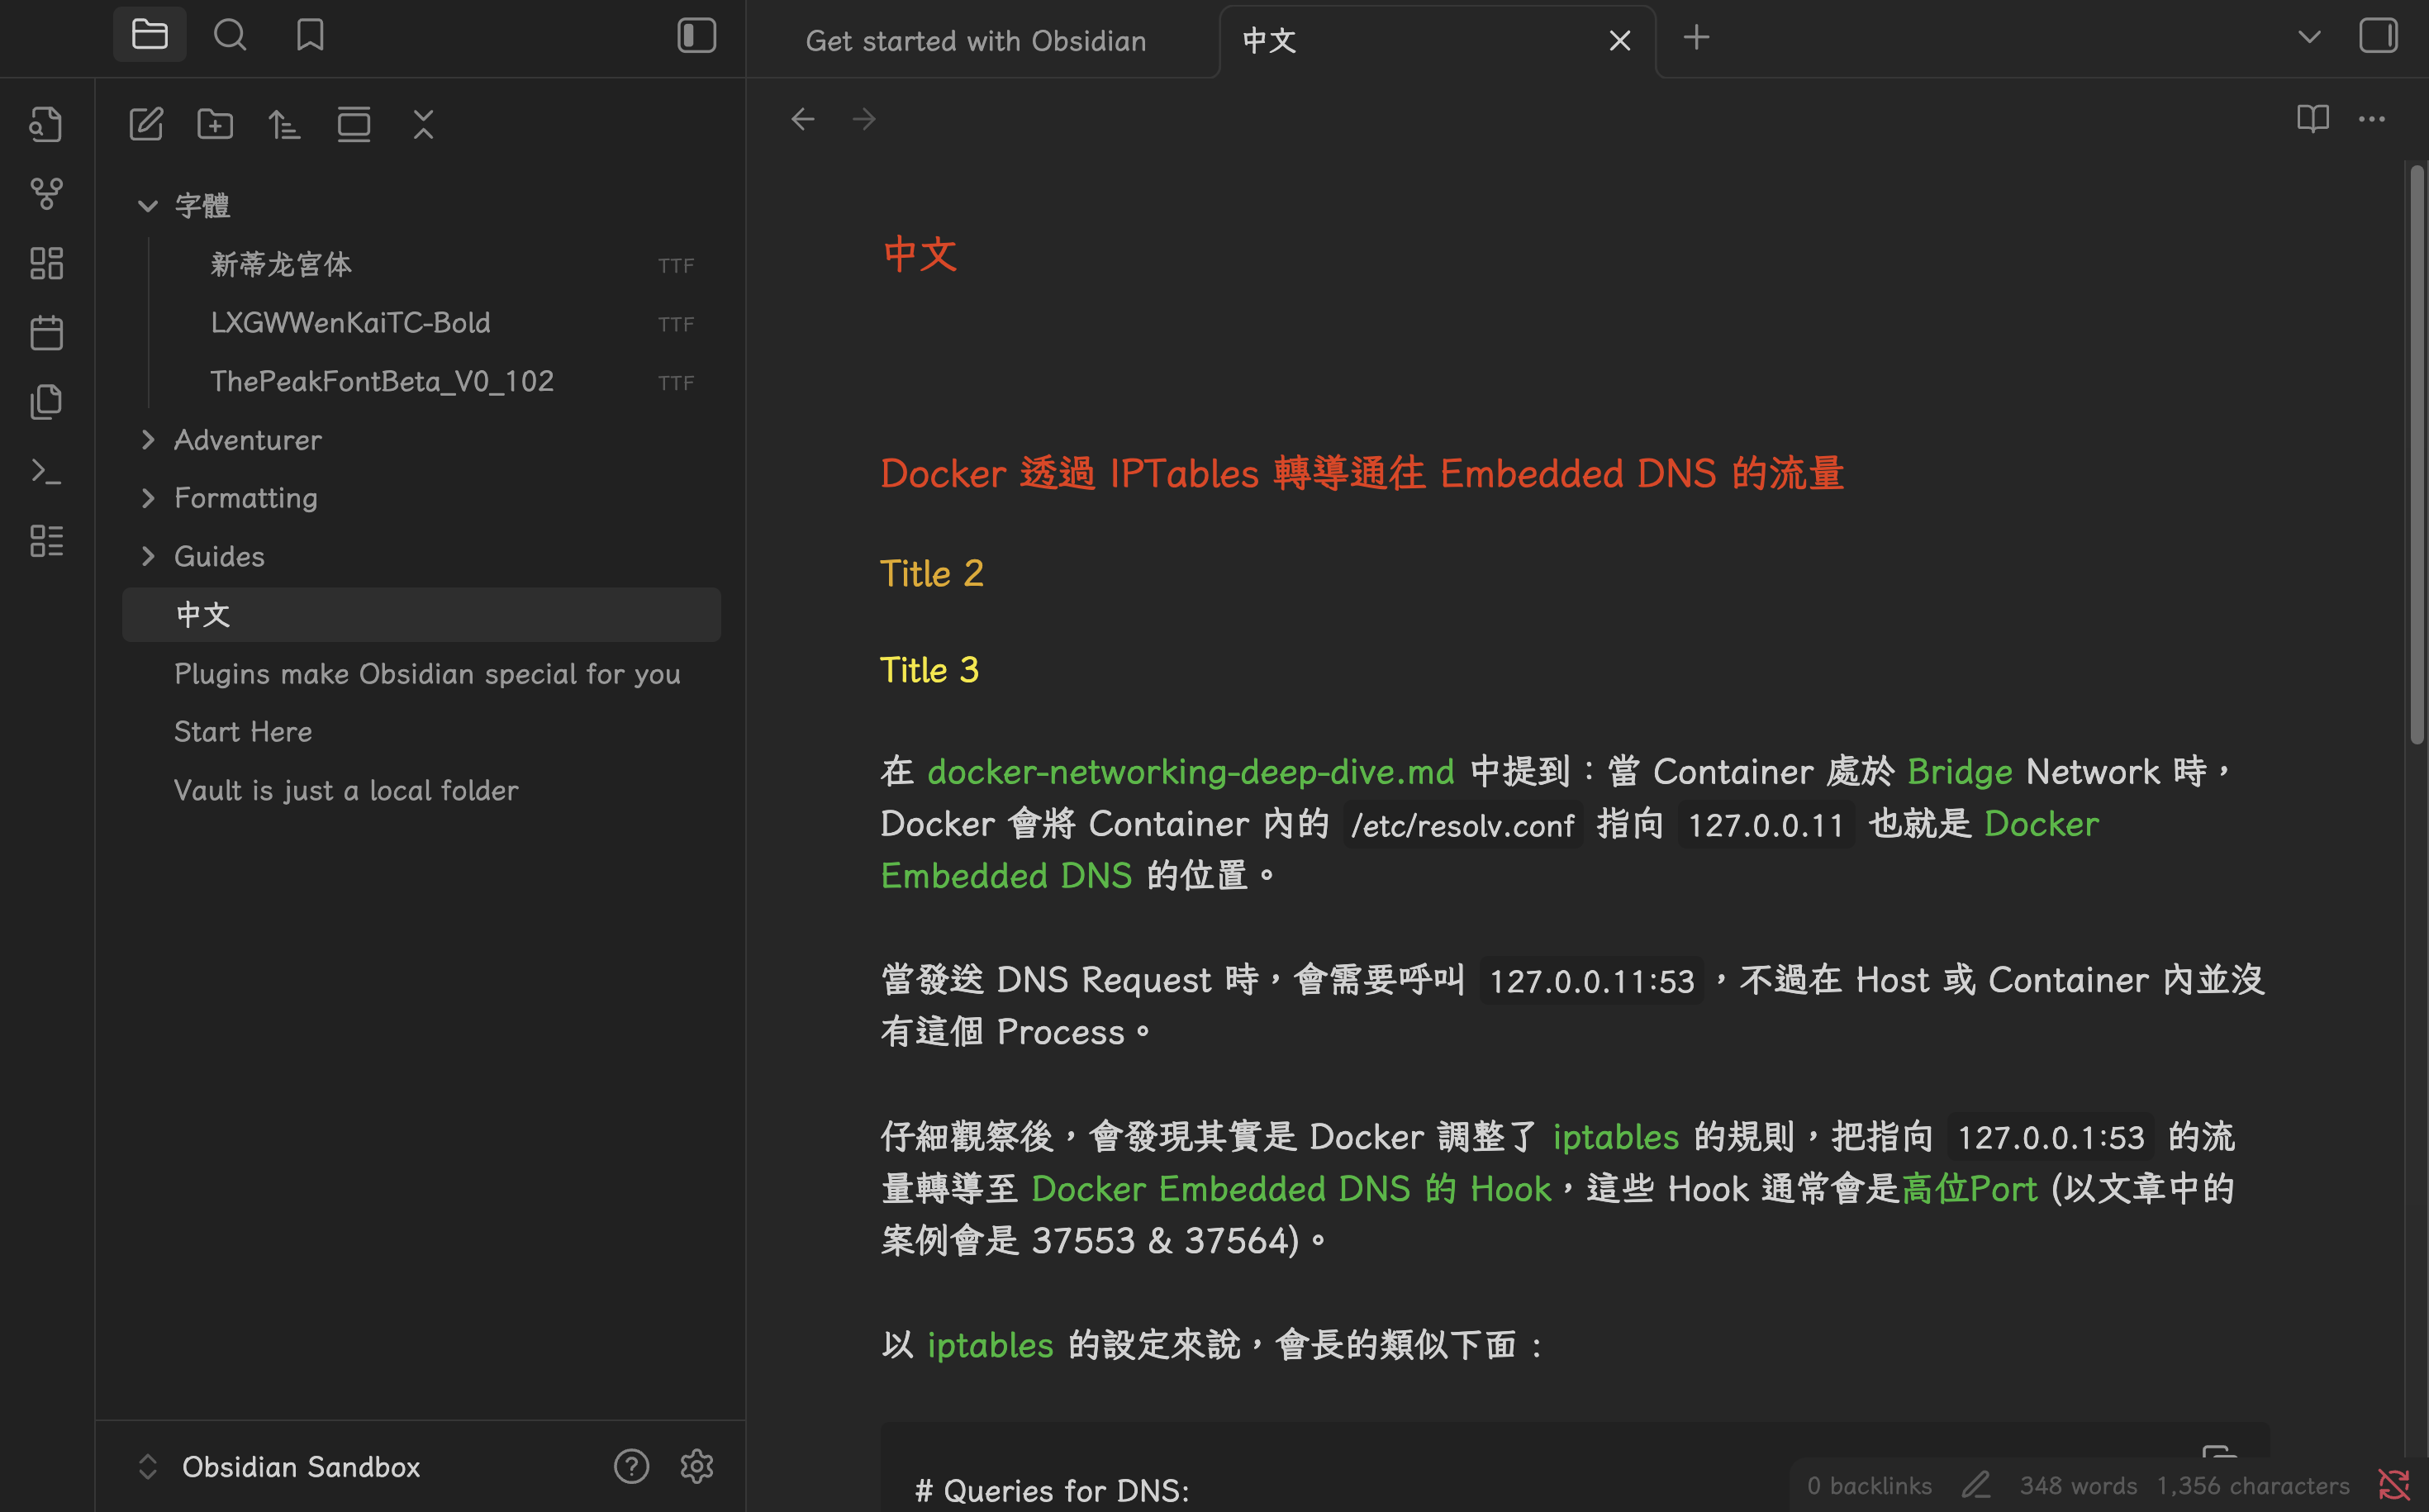Open the Start Here note
2429x1512 pixels.
[243, 731]
